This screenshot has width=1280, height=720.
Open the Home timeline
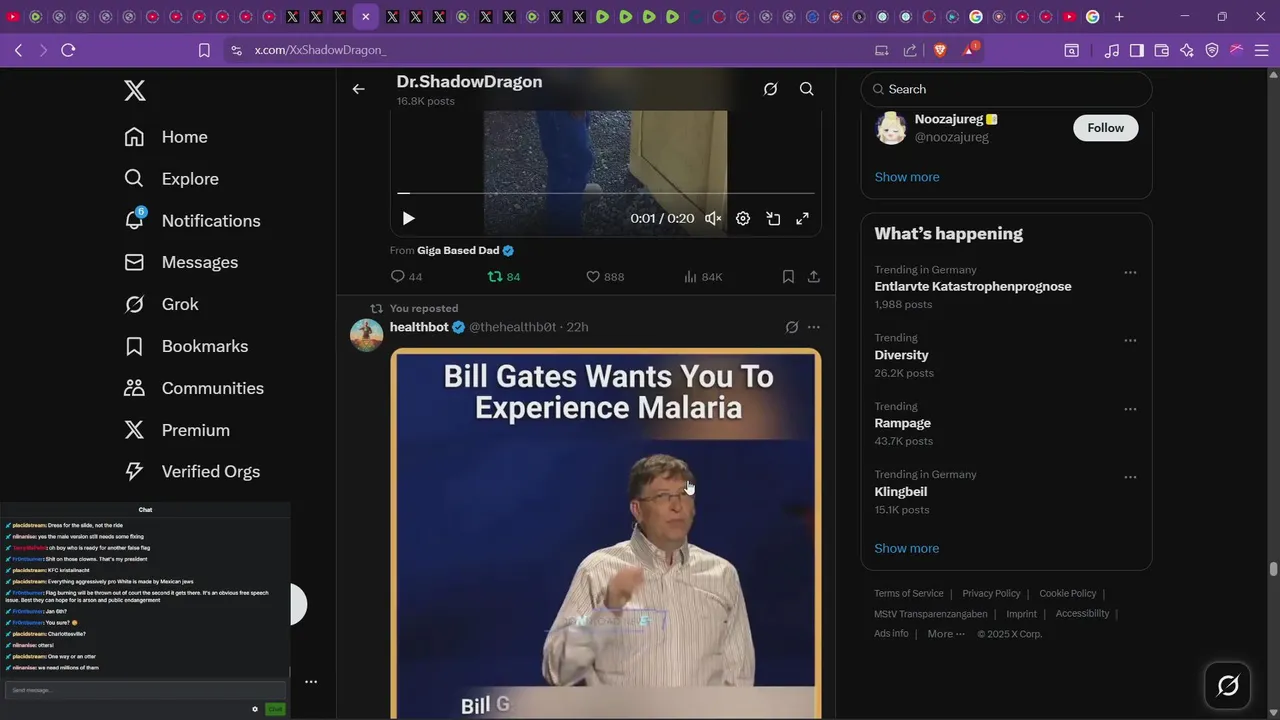[x=166, y=137]
